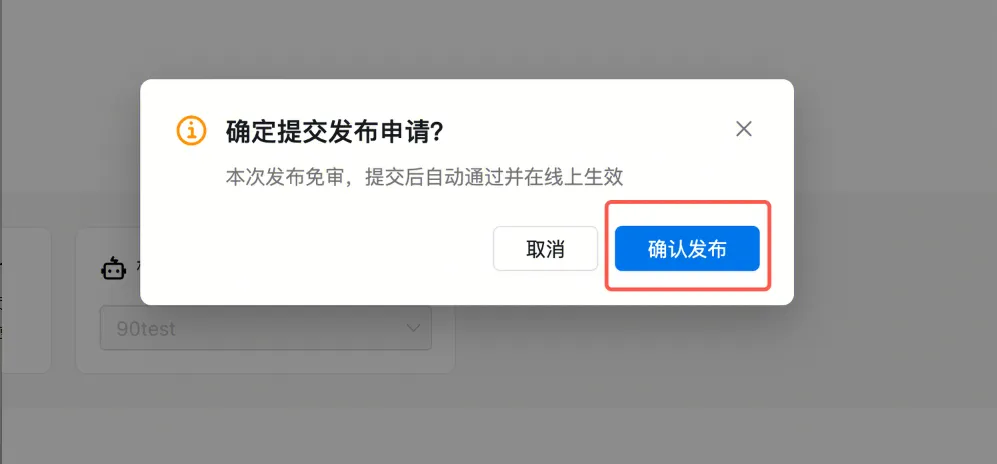Click the orange info icon
997x464 pixels.
pos(191,130)
